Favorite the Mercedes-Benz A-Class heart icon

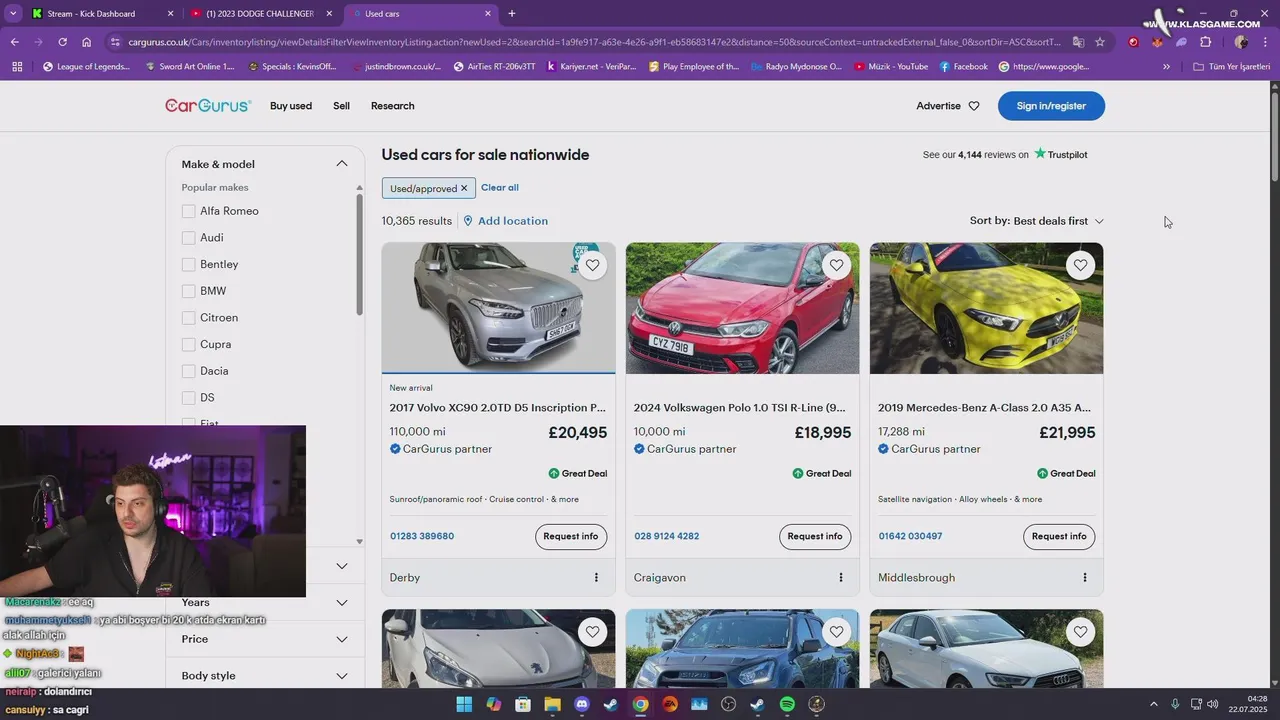[x=1080, y=265]
